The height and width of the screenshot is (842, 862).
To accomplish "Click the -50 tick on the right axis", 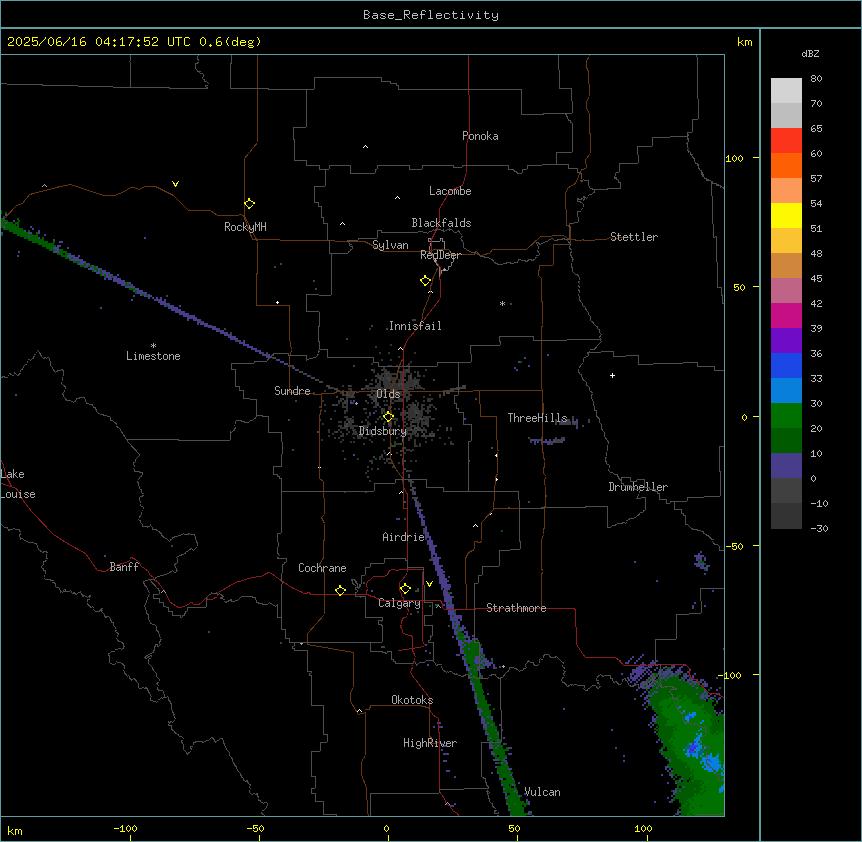I will click(x=734, y=546).
